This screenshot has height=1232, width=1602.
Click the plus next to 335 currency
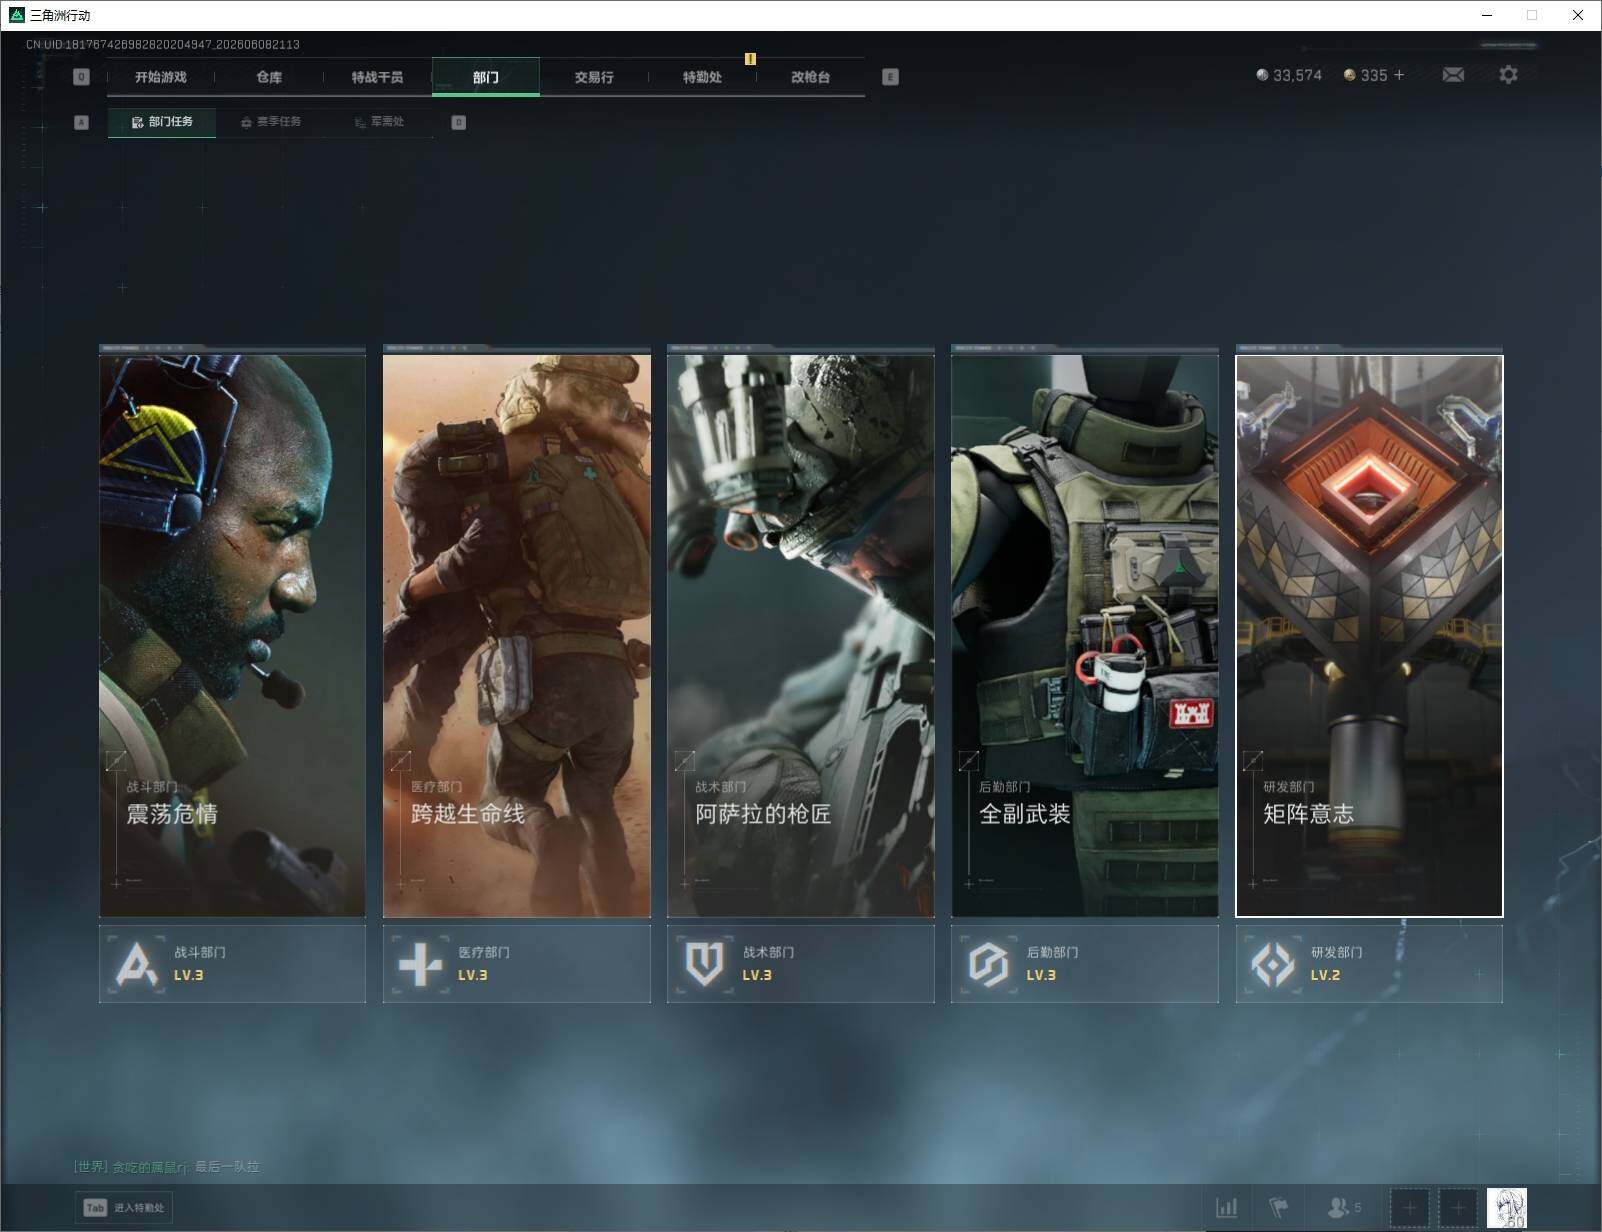[x=1399, y=75]
